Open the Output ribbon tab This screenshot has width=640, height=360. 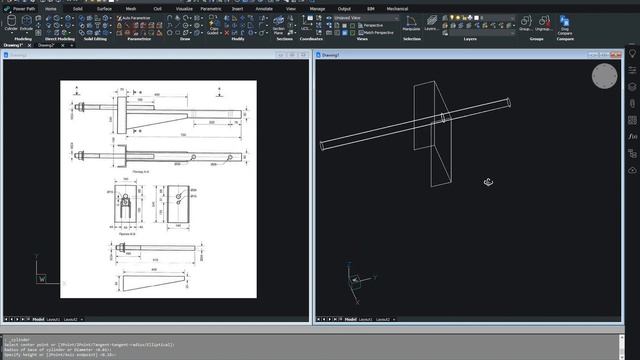click(x=344, y=9)
